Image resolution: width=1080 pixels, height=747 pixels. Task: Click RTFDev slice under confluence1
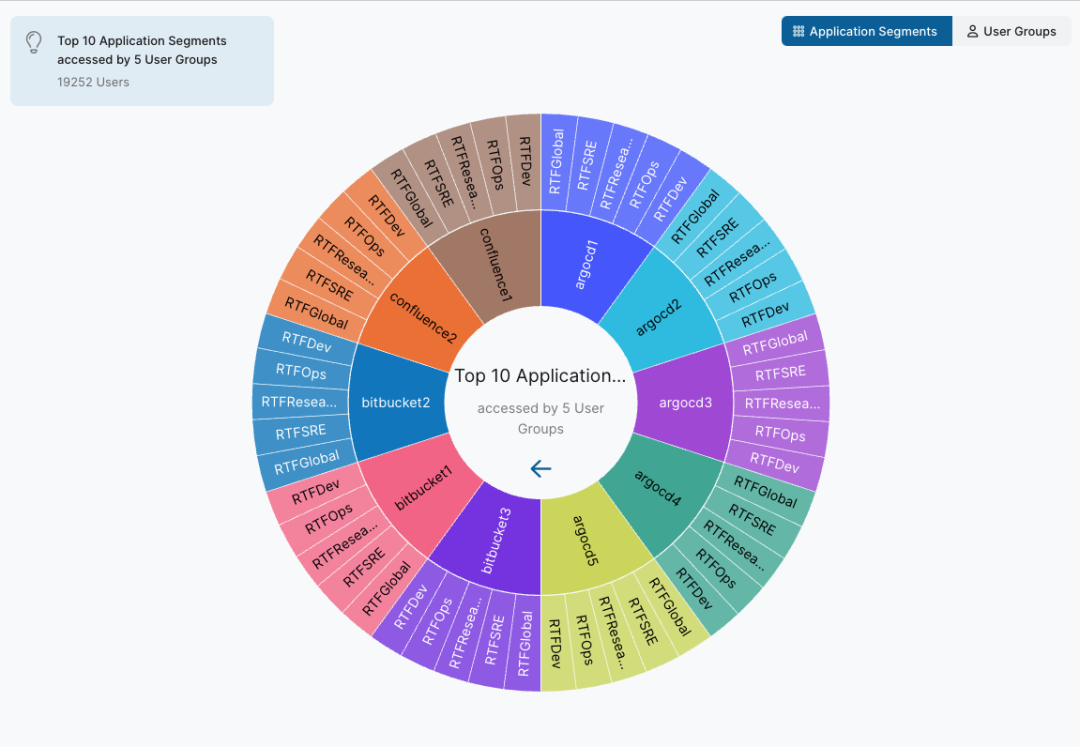[524, 159]
